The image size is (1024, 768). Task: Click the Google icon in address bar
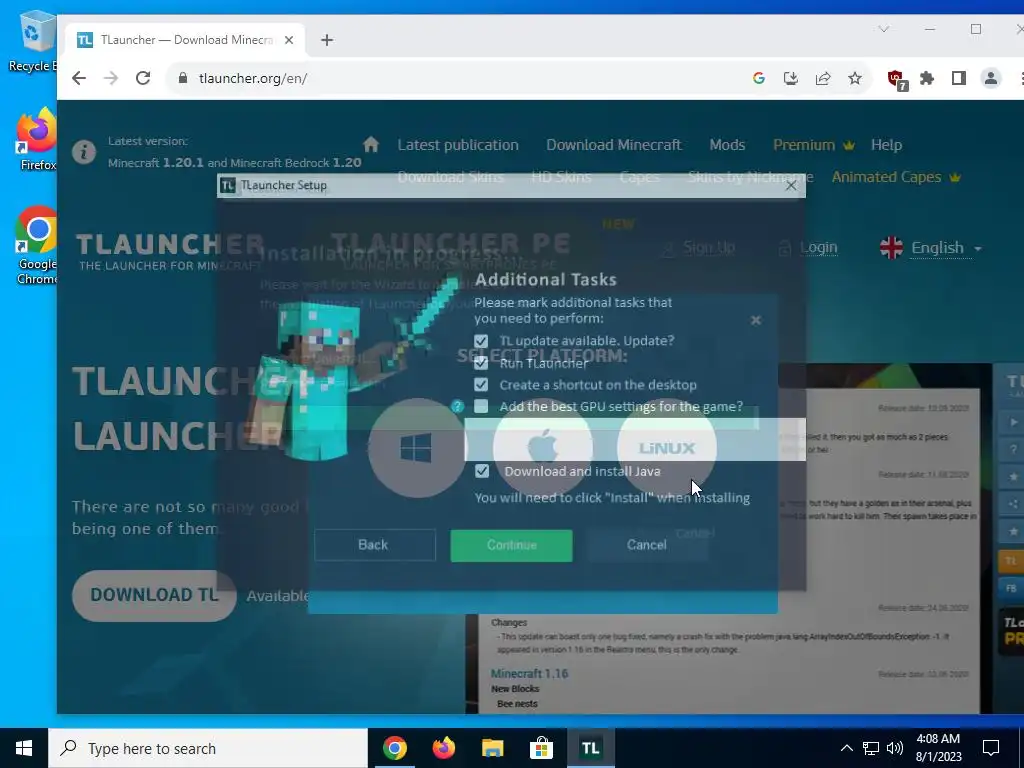(759, 78)
